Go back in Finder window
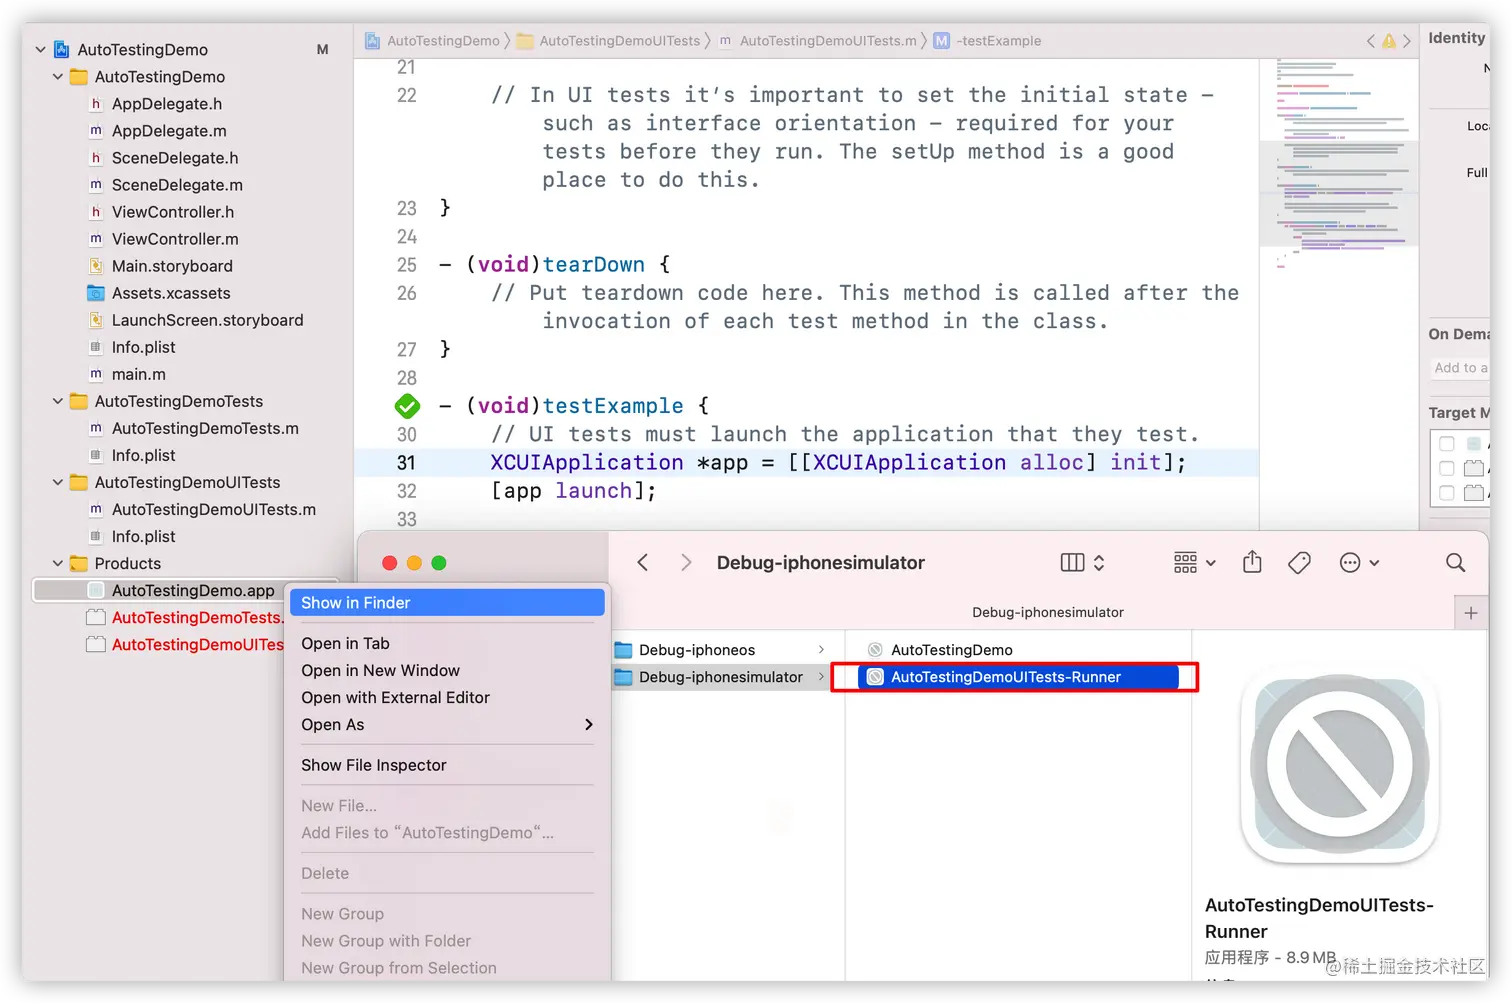1512x1003 pixels. pyautogui.click(x=643, y=563)
